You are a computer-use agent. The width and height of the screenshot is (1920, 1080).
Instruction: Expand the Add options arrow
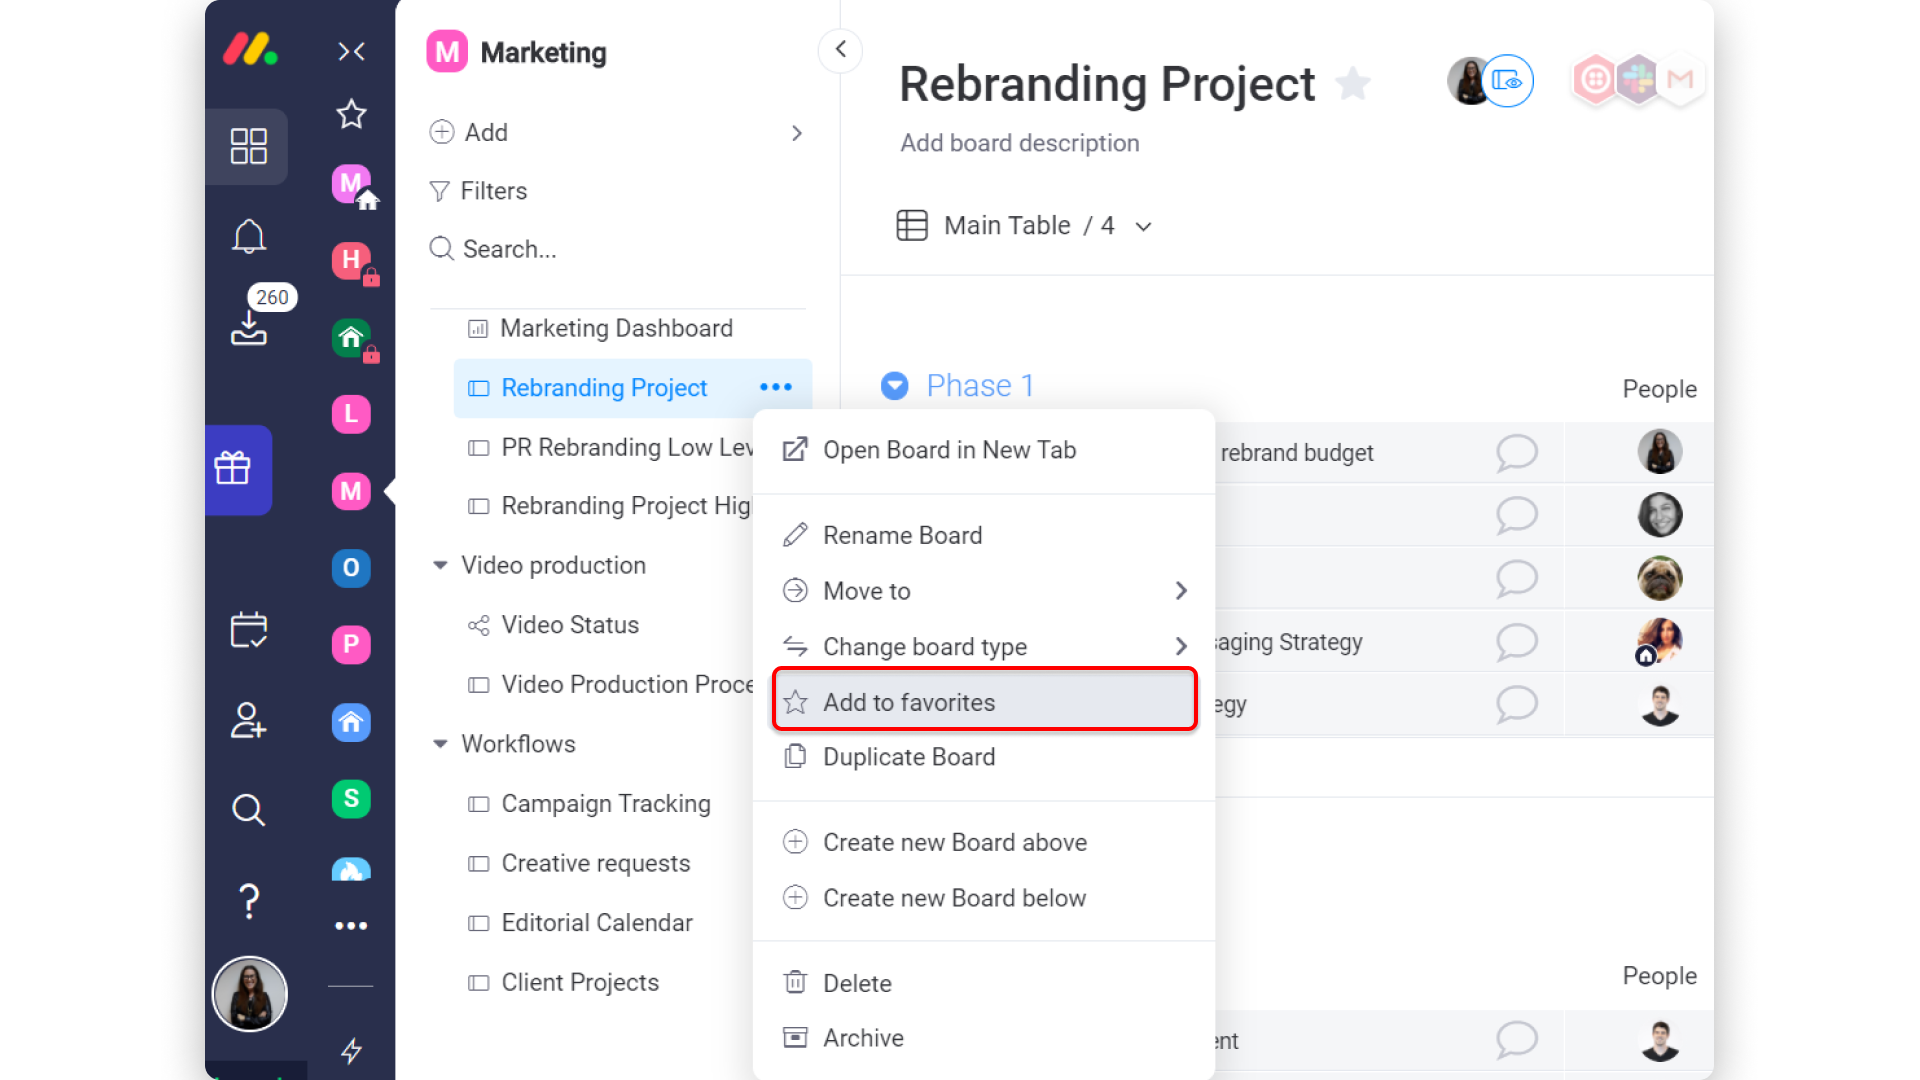pos(796,133)
